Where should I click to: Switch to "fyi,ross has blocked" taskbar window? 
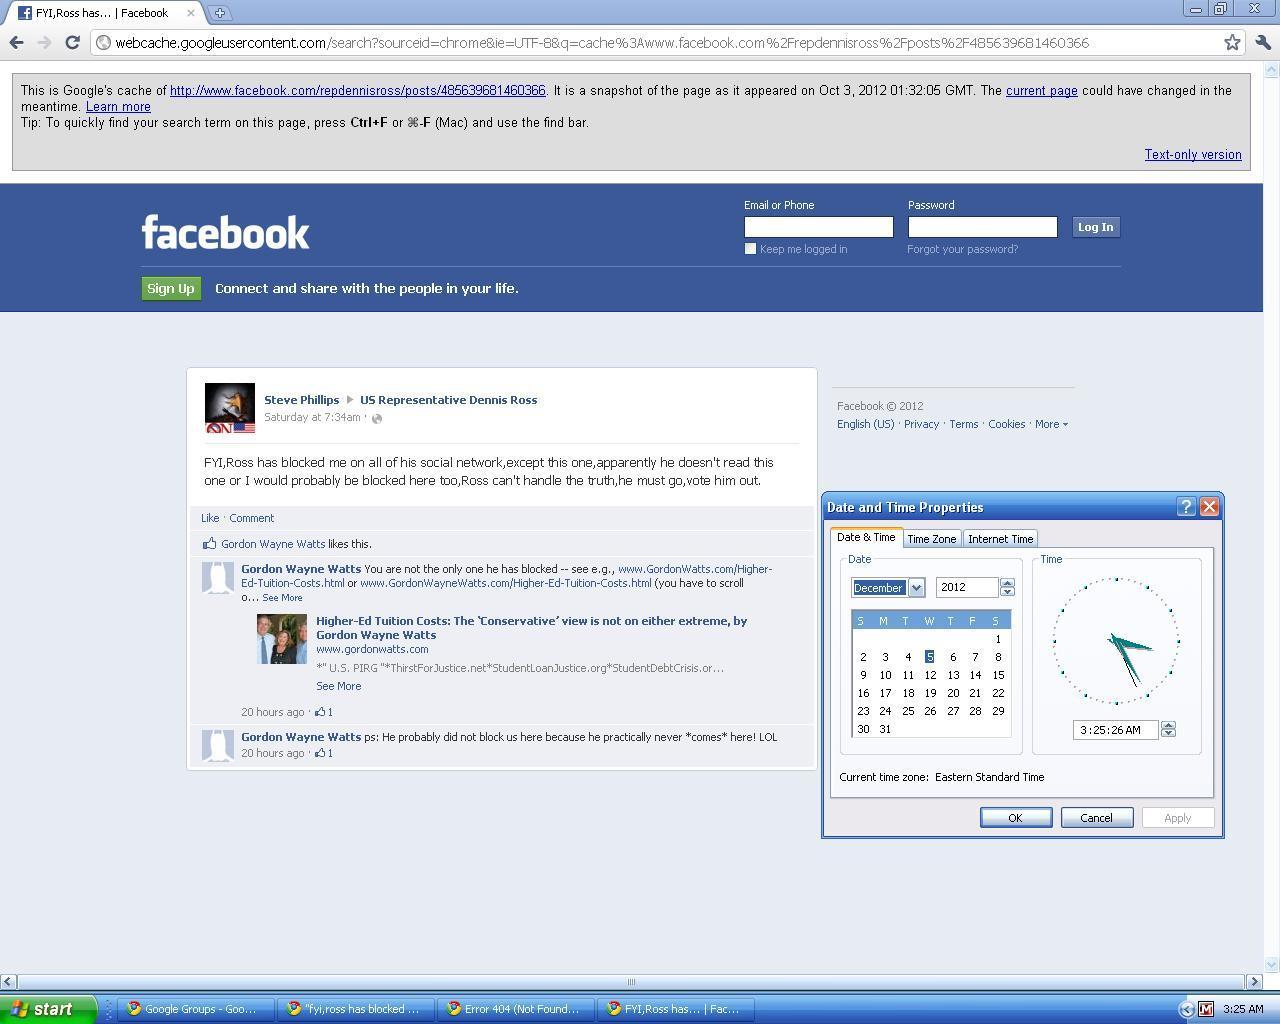(354, 1009)
